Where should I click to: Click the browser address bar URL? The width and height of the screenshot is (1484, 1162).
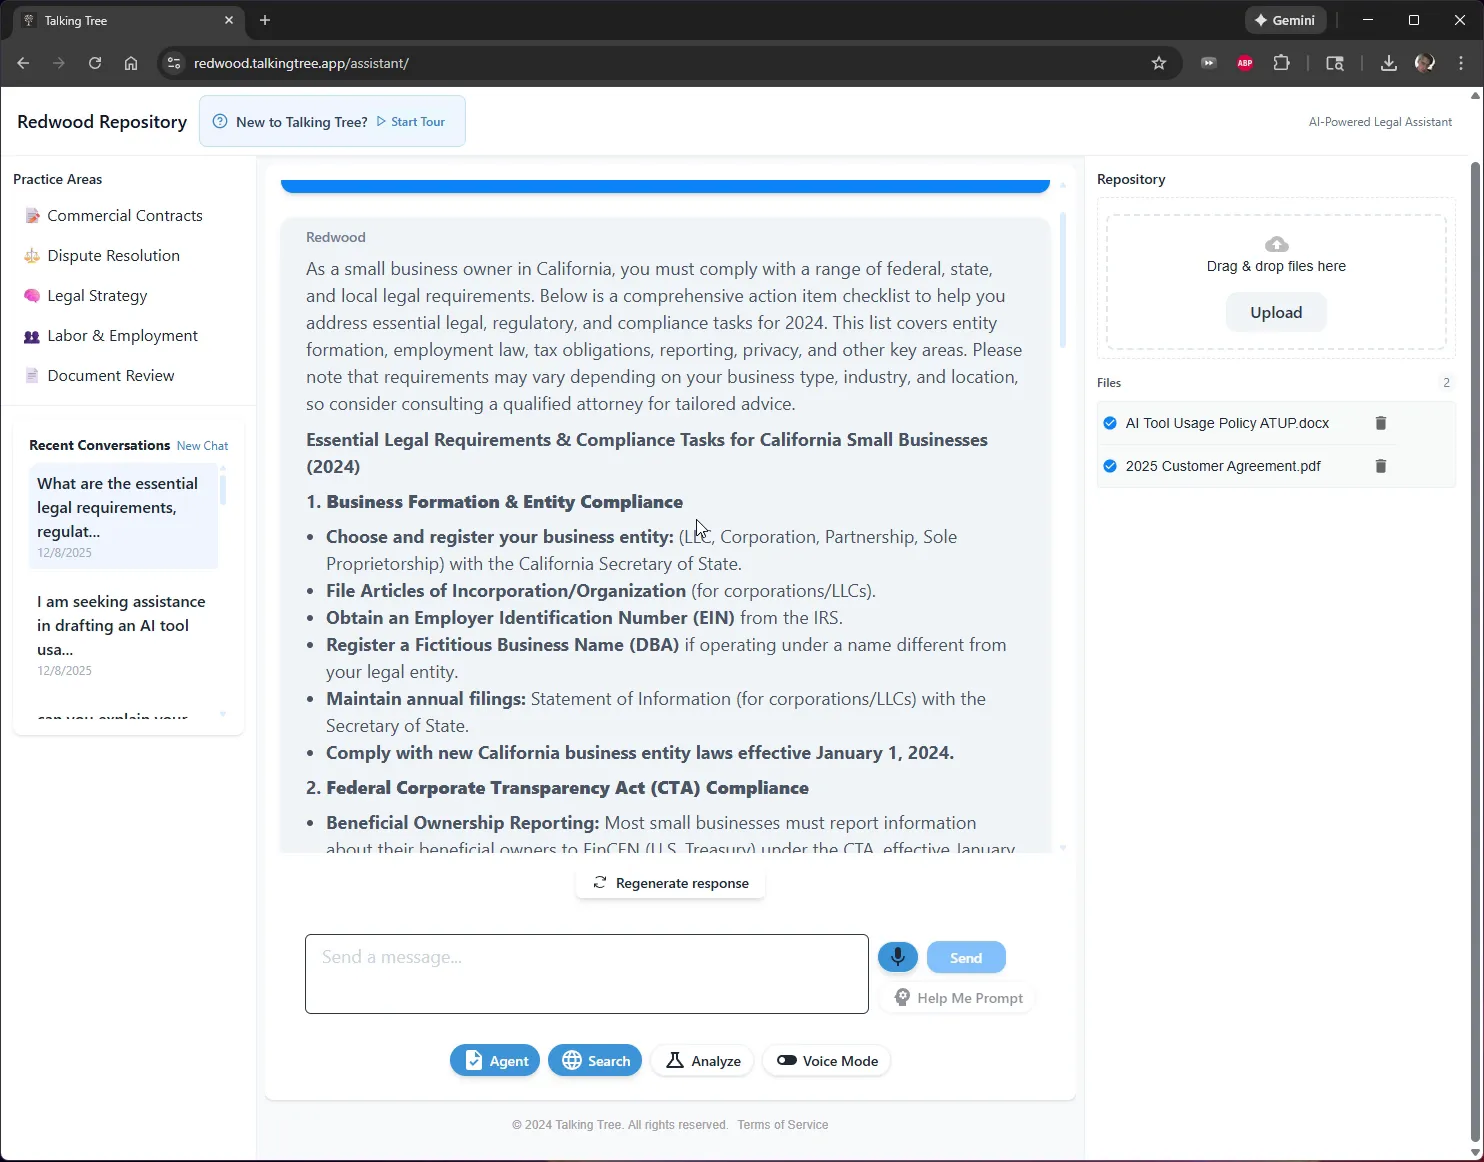(x=301, y=63)
